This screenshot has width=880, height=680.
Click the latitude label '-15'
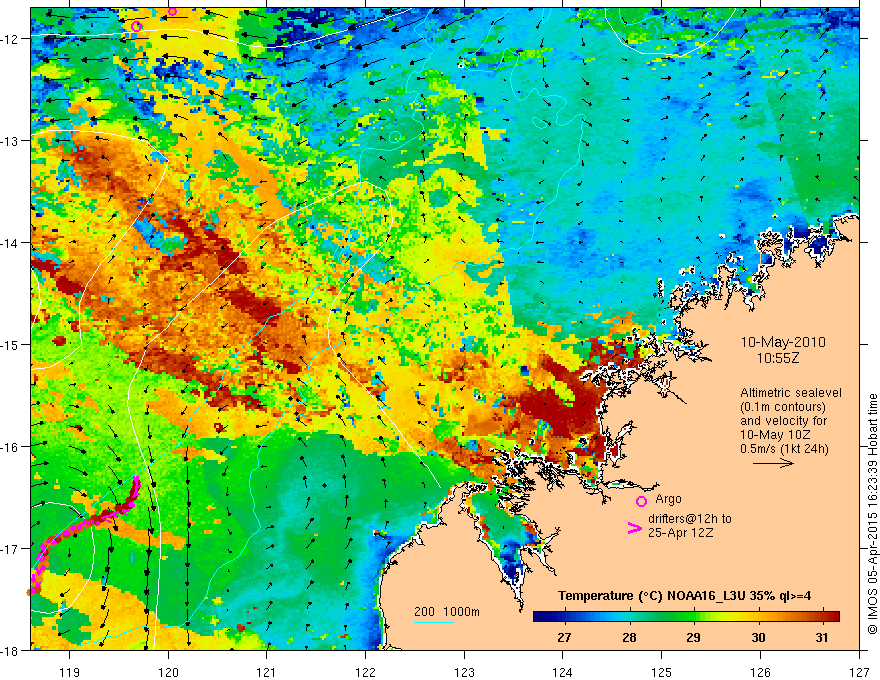tap(11, 344)
